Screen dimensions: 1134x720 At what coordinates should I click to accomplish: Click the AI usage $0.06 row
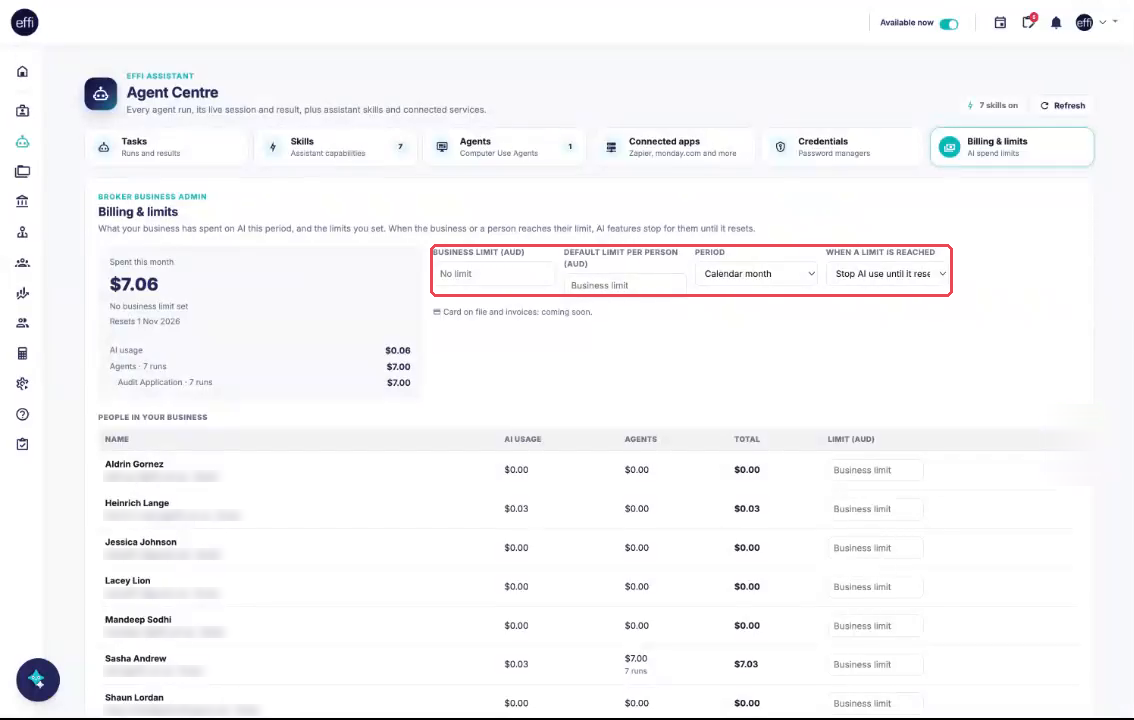point(260,350)
